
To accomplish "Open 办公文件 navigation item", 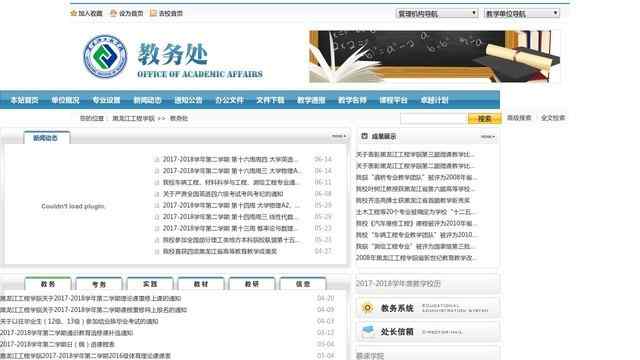I will tap(229, 100).
